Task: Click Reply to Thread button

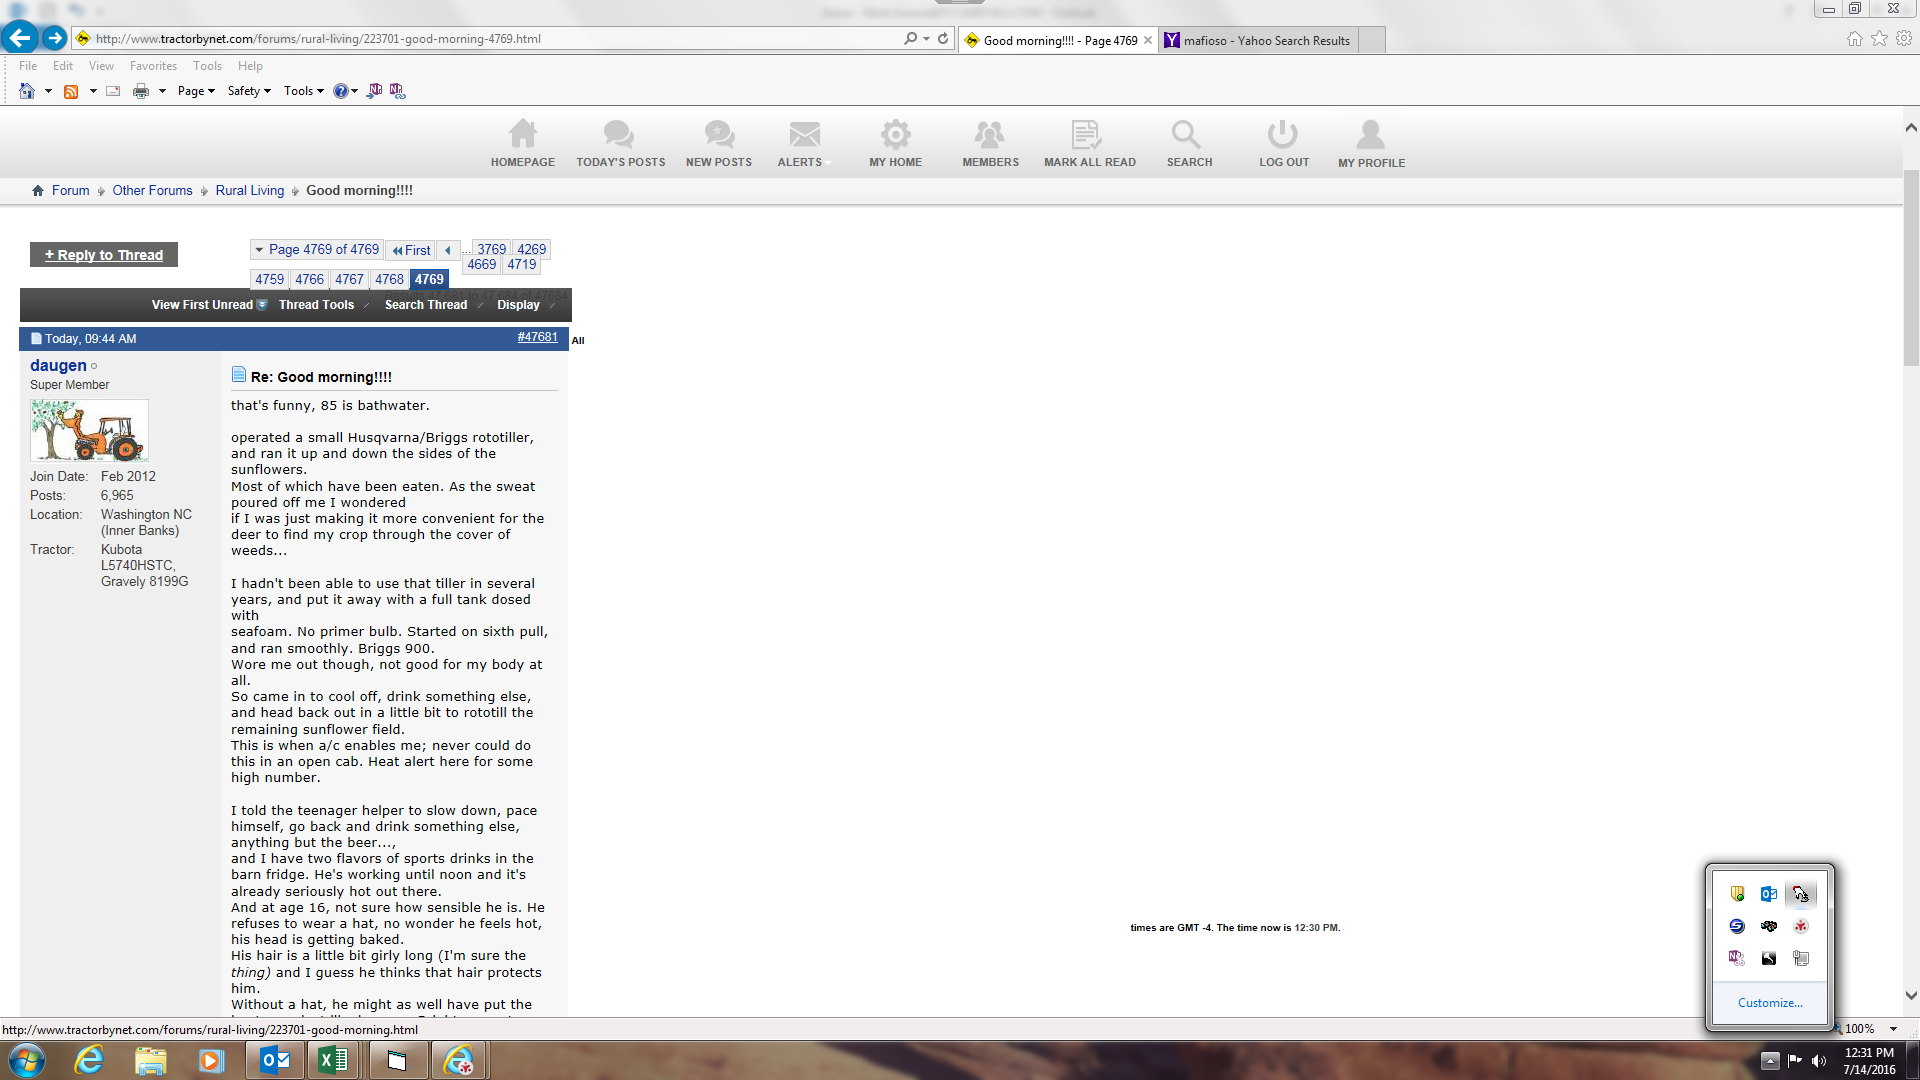Action: click(104, 255)
